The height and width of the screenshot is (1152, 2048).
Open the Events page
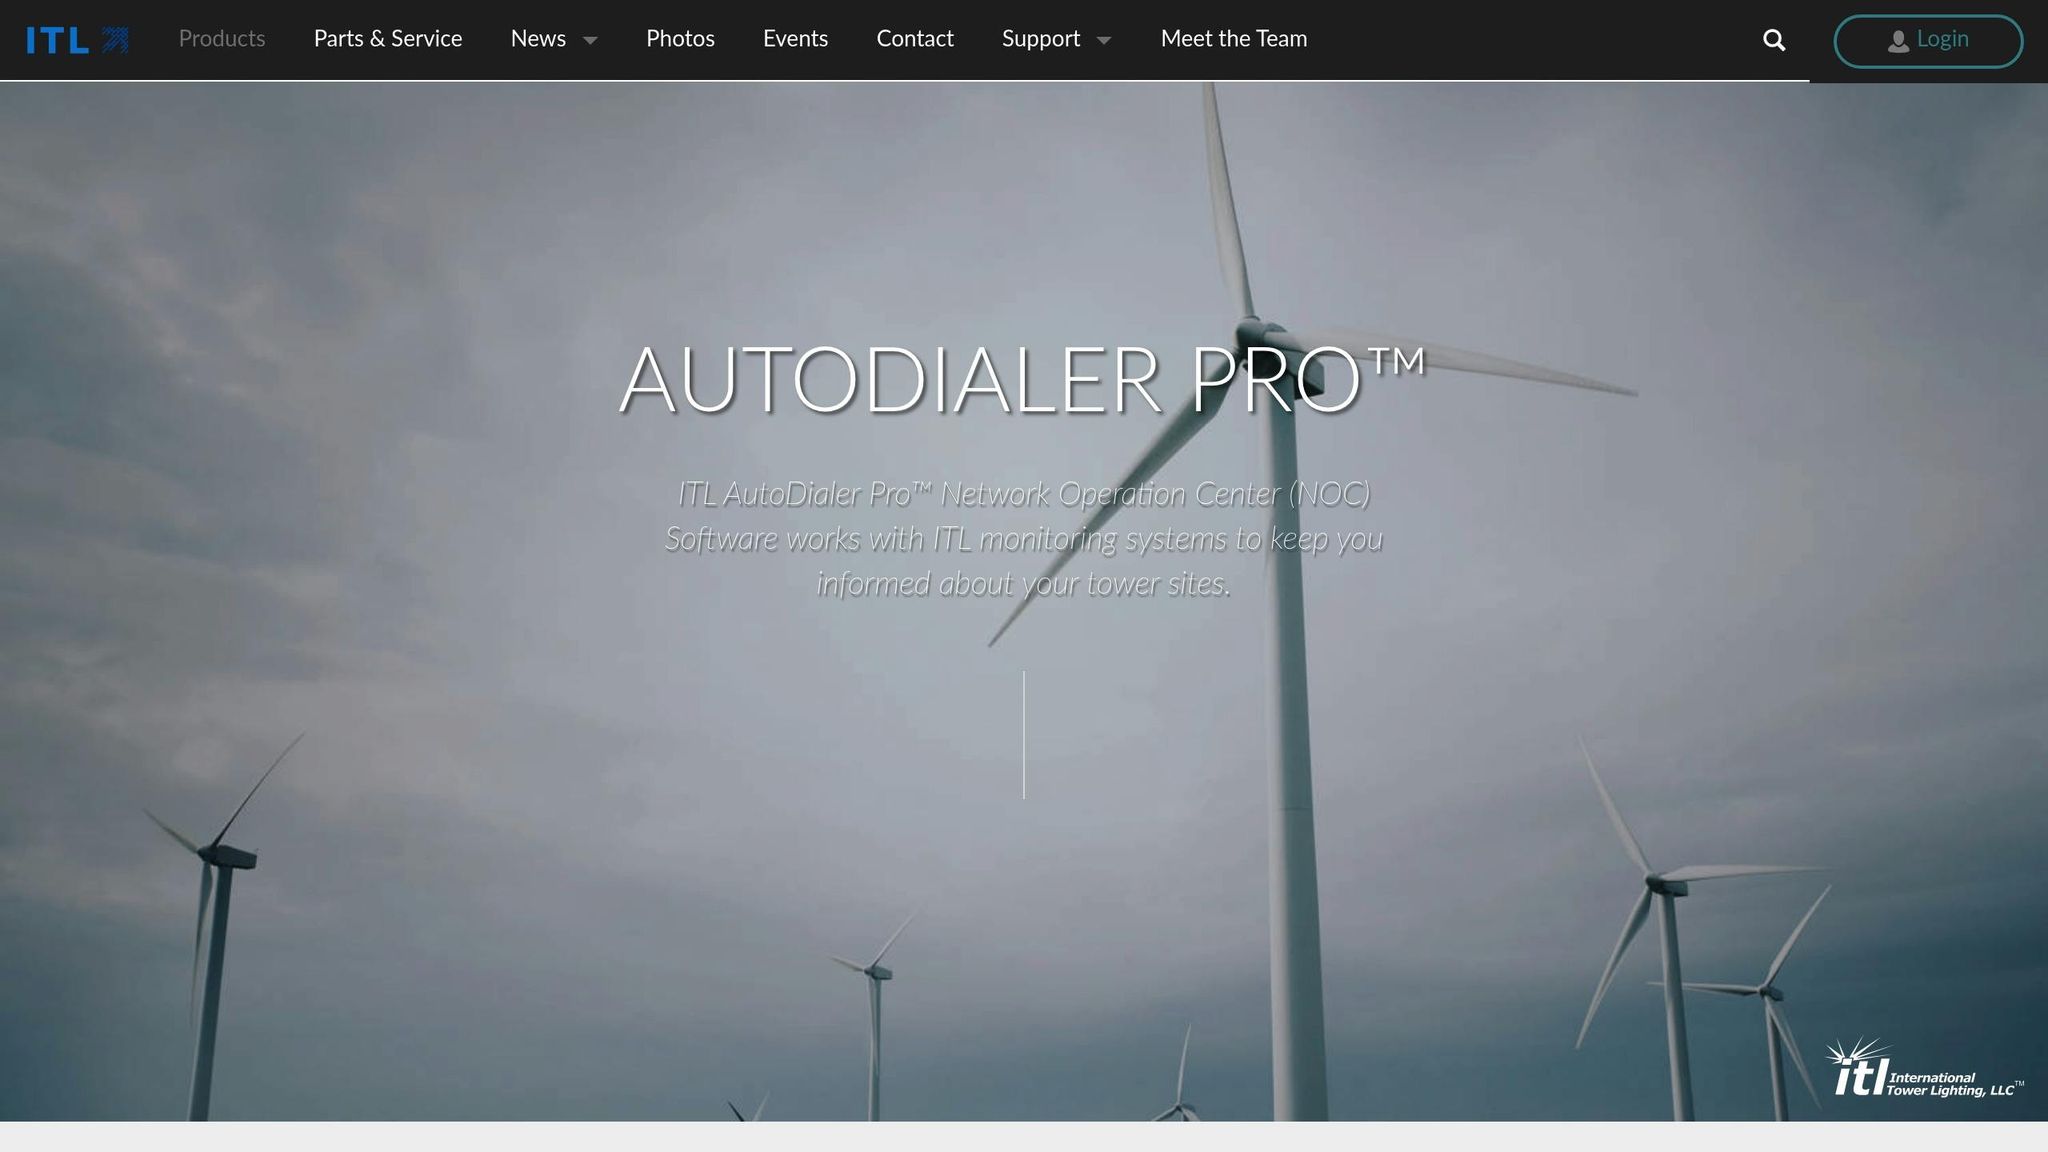795,39
